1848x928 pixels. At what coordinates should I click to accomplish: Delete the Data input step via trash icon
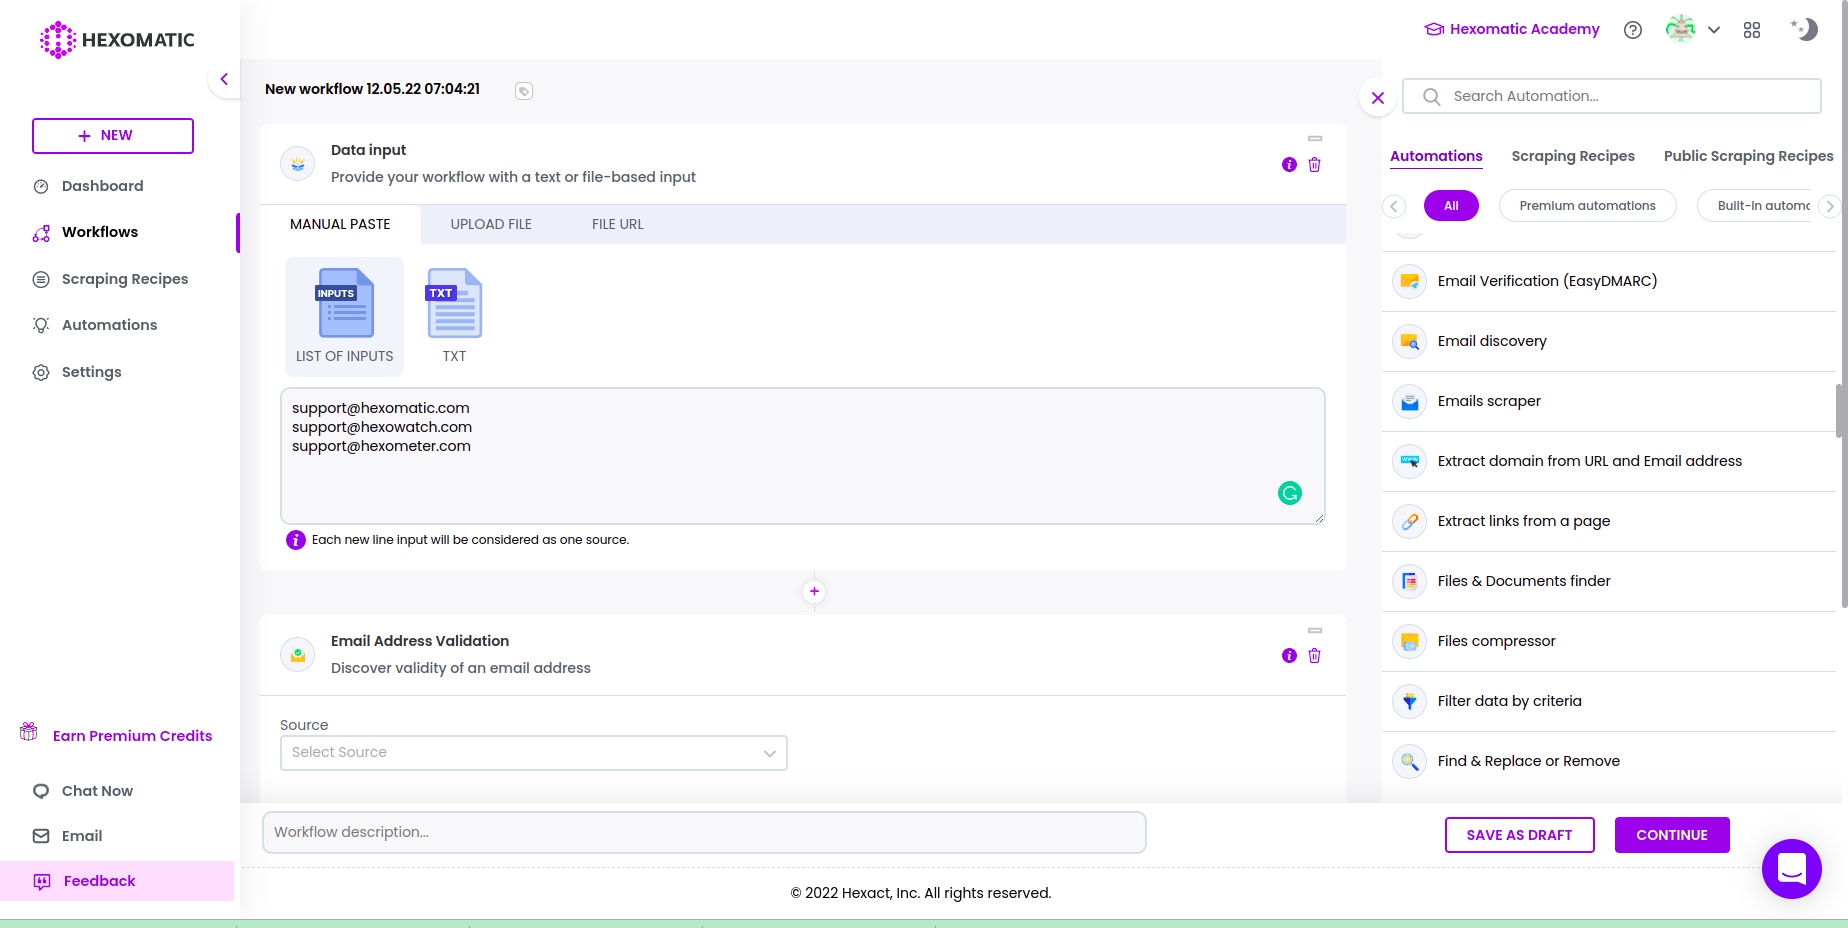coord(1315,165)
